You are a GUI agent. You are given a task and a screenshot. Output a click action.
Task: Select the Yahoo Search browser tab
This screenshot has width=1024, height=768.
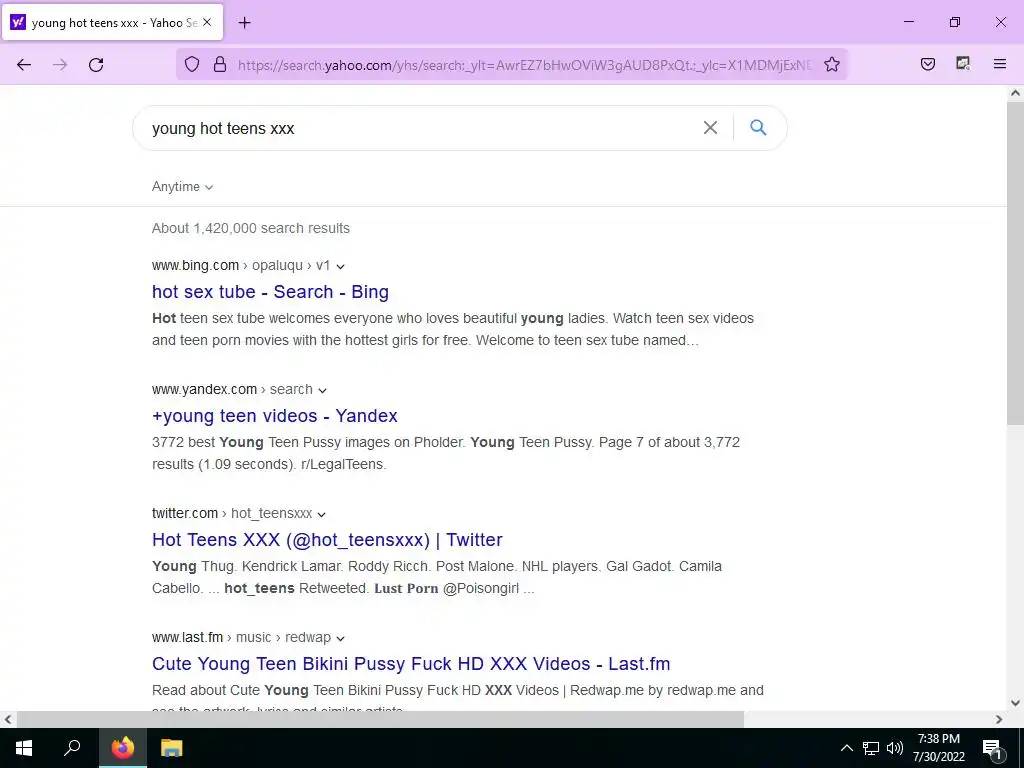point(112,22)
